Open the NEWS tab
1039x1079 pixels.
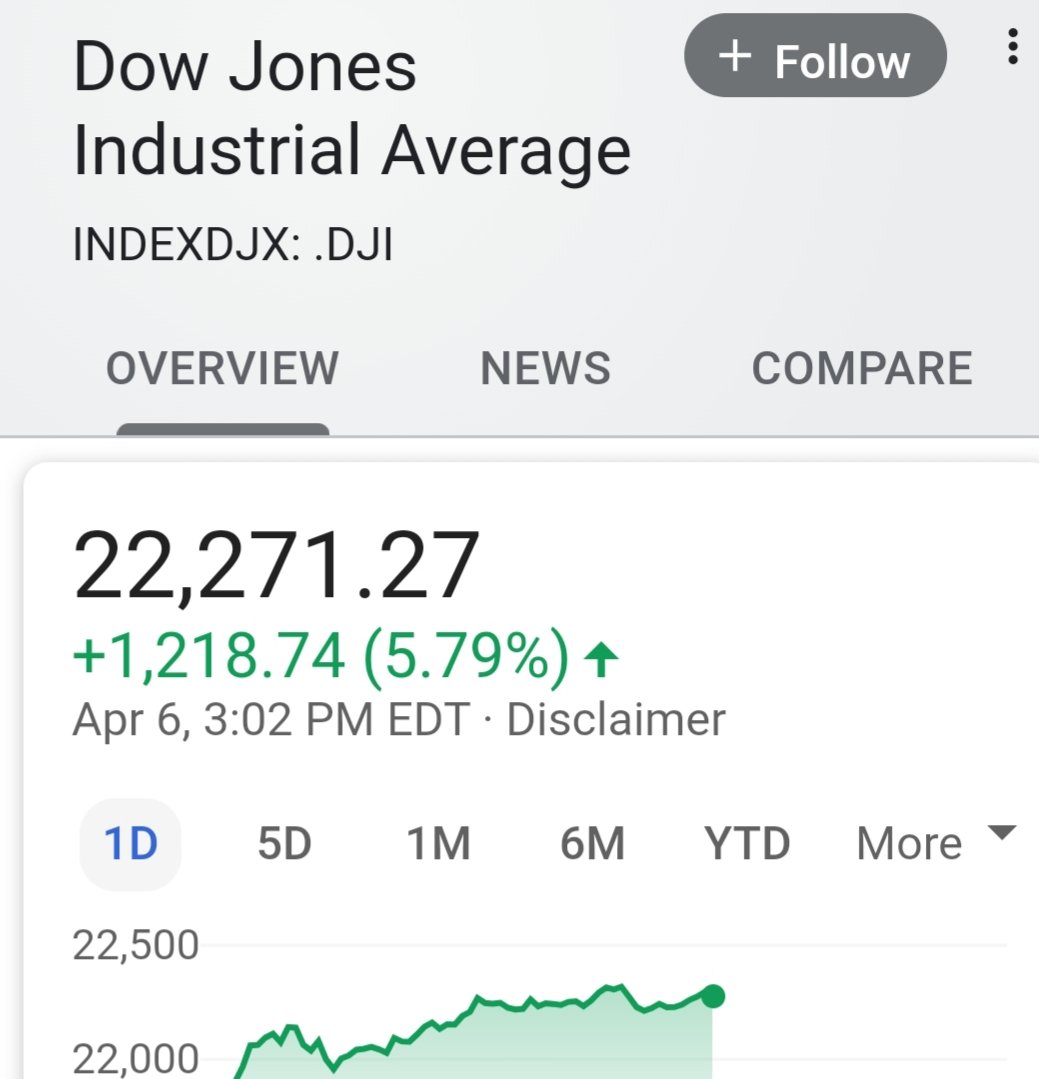pyautogui.click(x=545, y=368)
